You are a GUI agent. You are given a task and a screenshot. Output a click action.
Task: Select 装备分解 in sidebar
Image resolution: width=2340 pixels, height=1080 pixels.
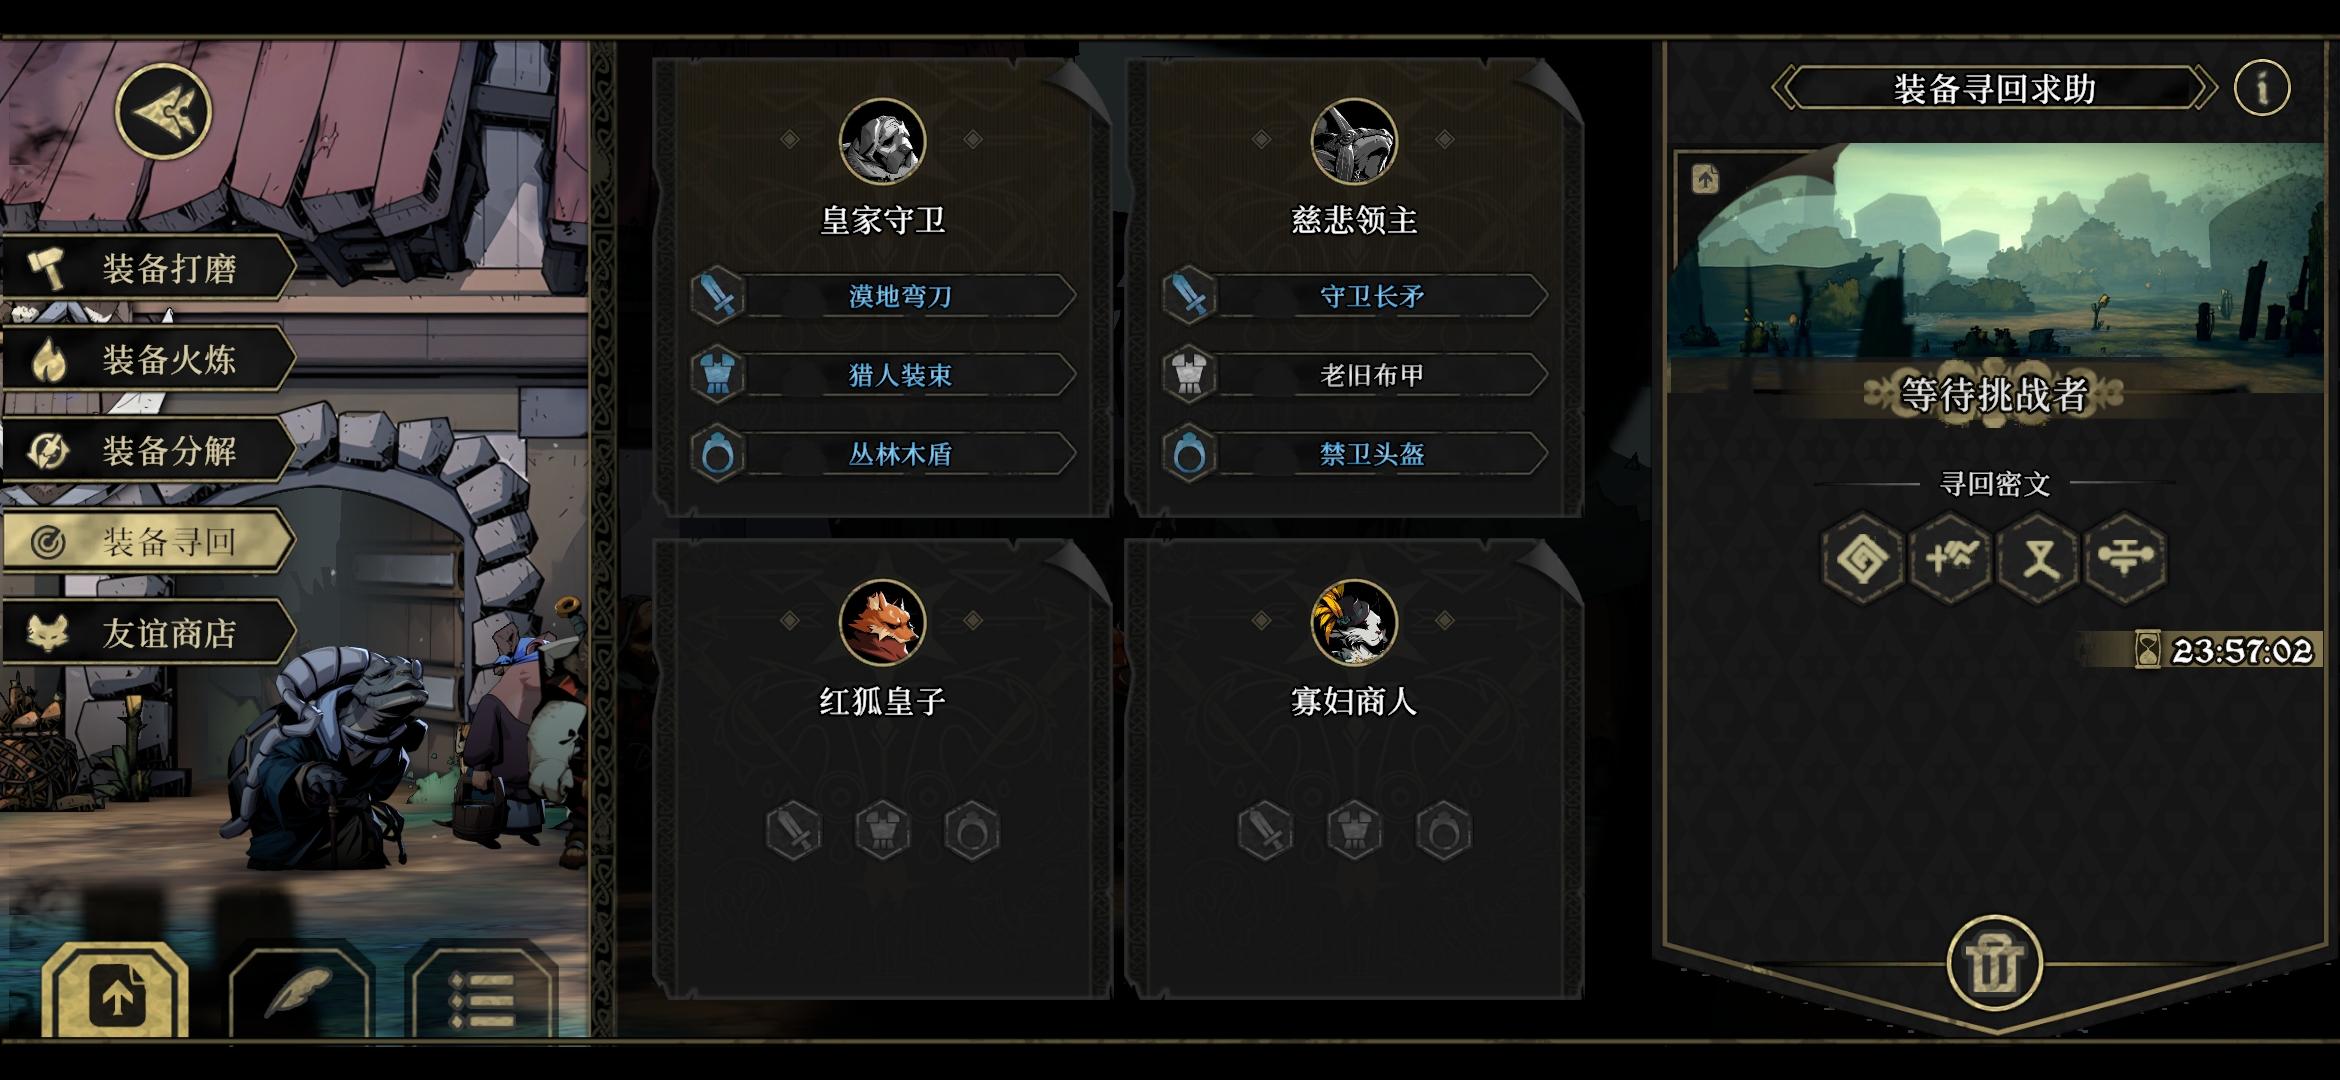pyautogui.click(x=148, y=450)
